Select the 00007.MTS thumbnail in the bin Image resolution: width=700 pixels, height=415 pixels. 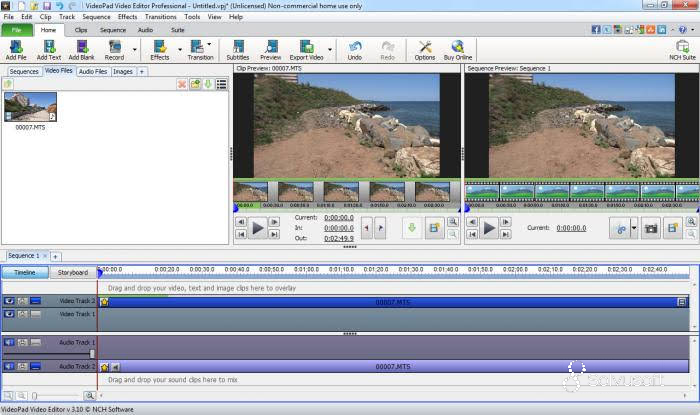(30, 107)
